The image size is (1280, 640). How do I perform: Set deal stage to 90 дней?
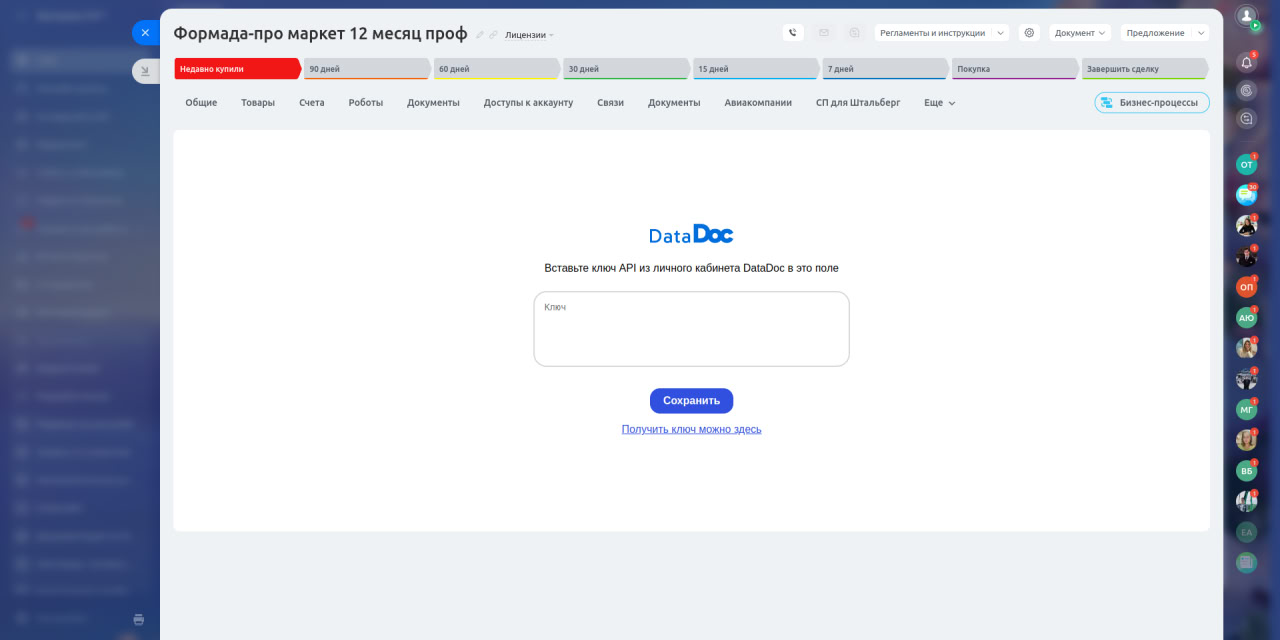(367, 69)
